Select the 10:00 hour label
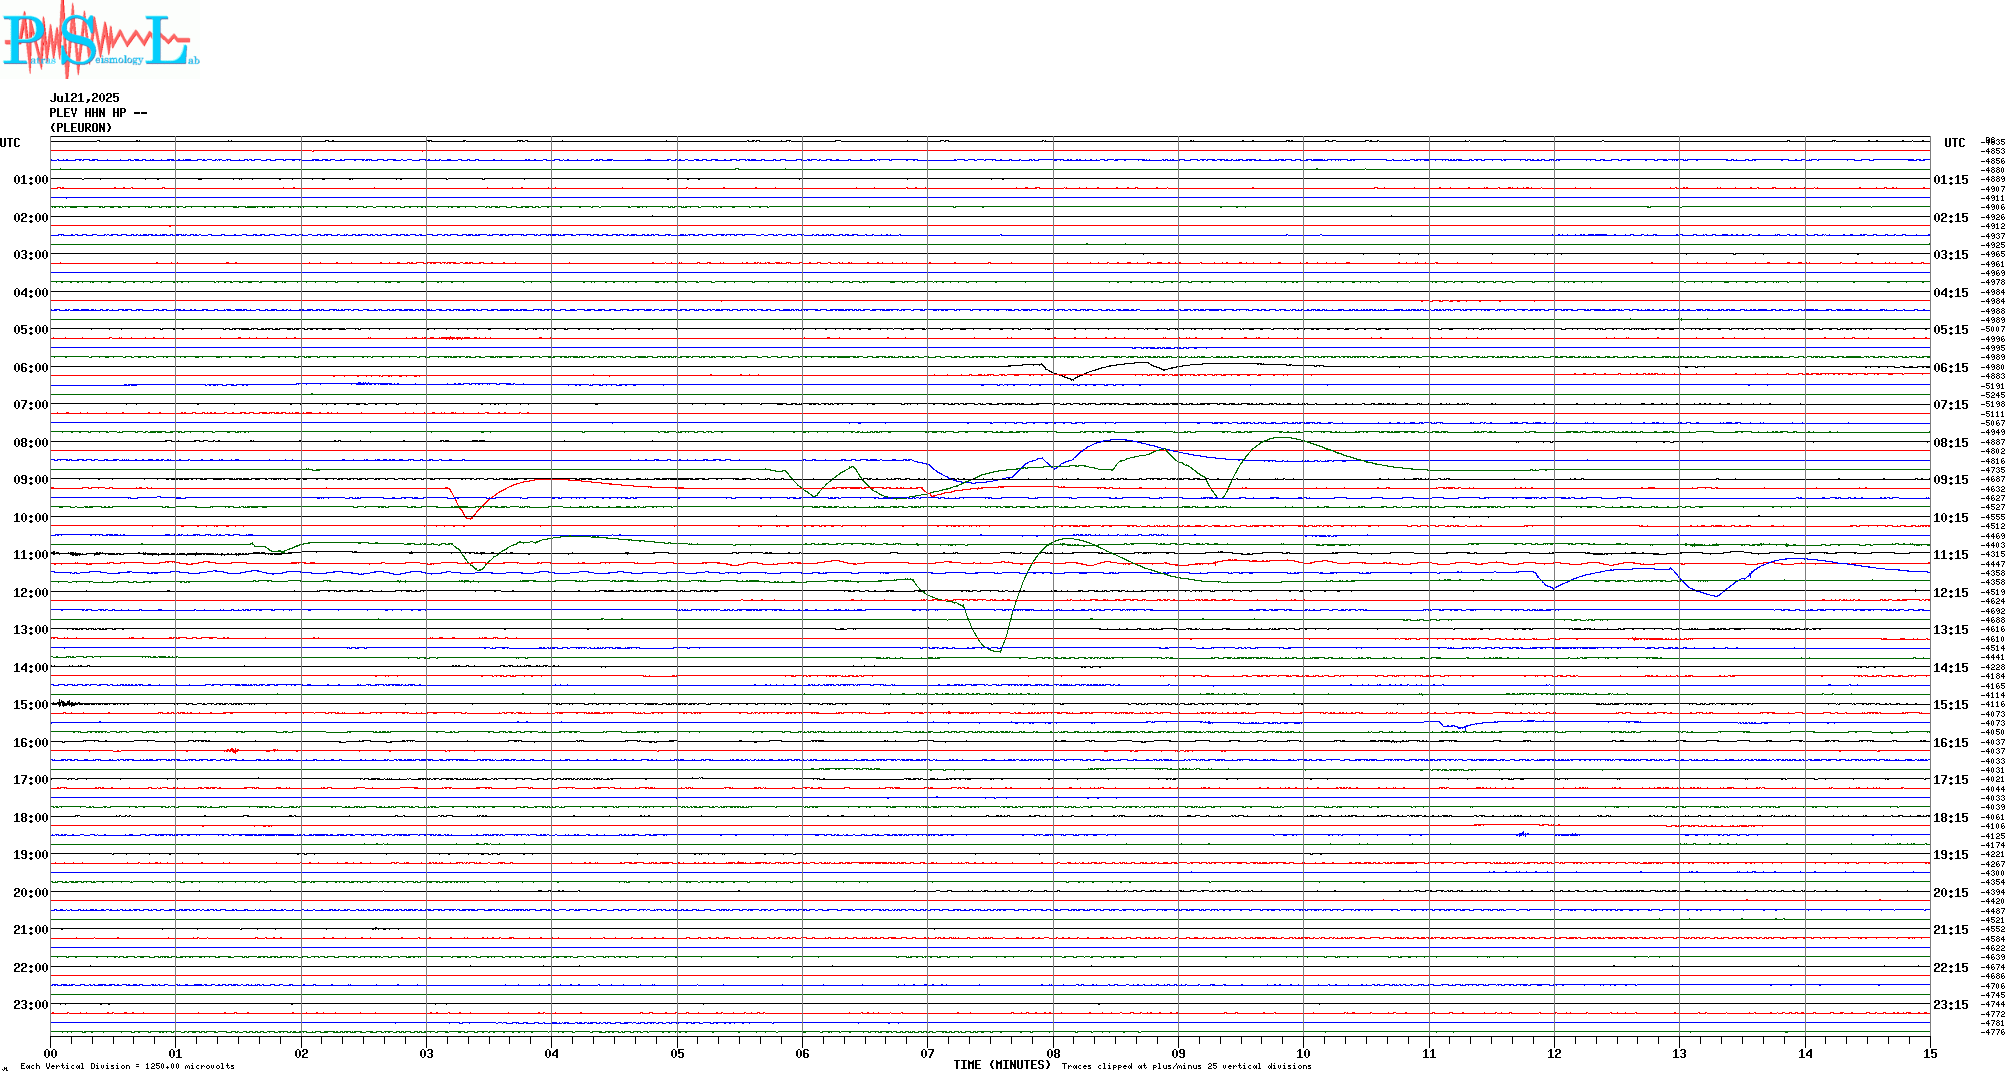Viewport: 2010px width, 1080px height. pyautogui.click(x=31, y=518)
